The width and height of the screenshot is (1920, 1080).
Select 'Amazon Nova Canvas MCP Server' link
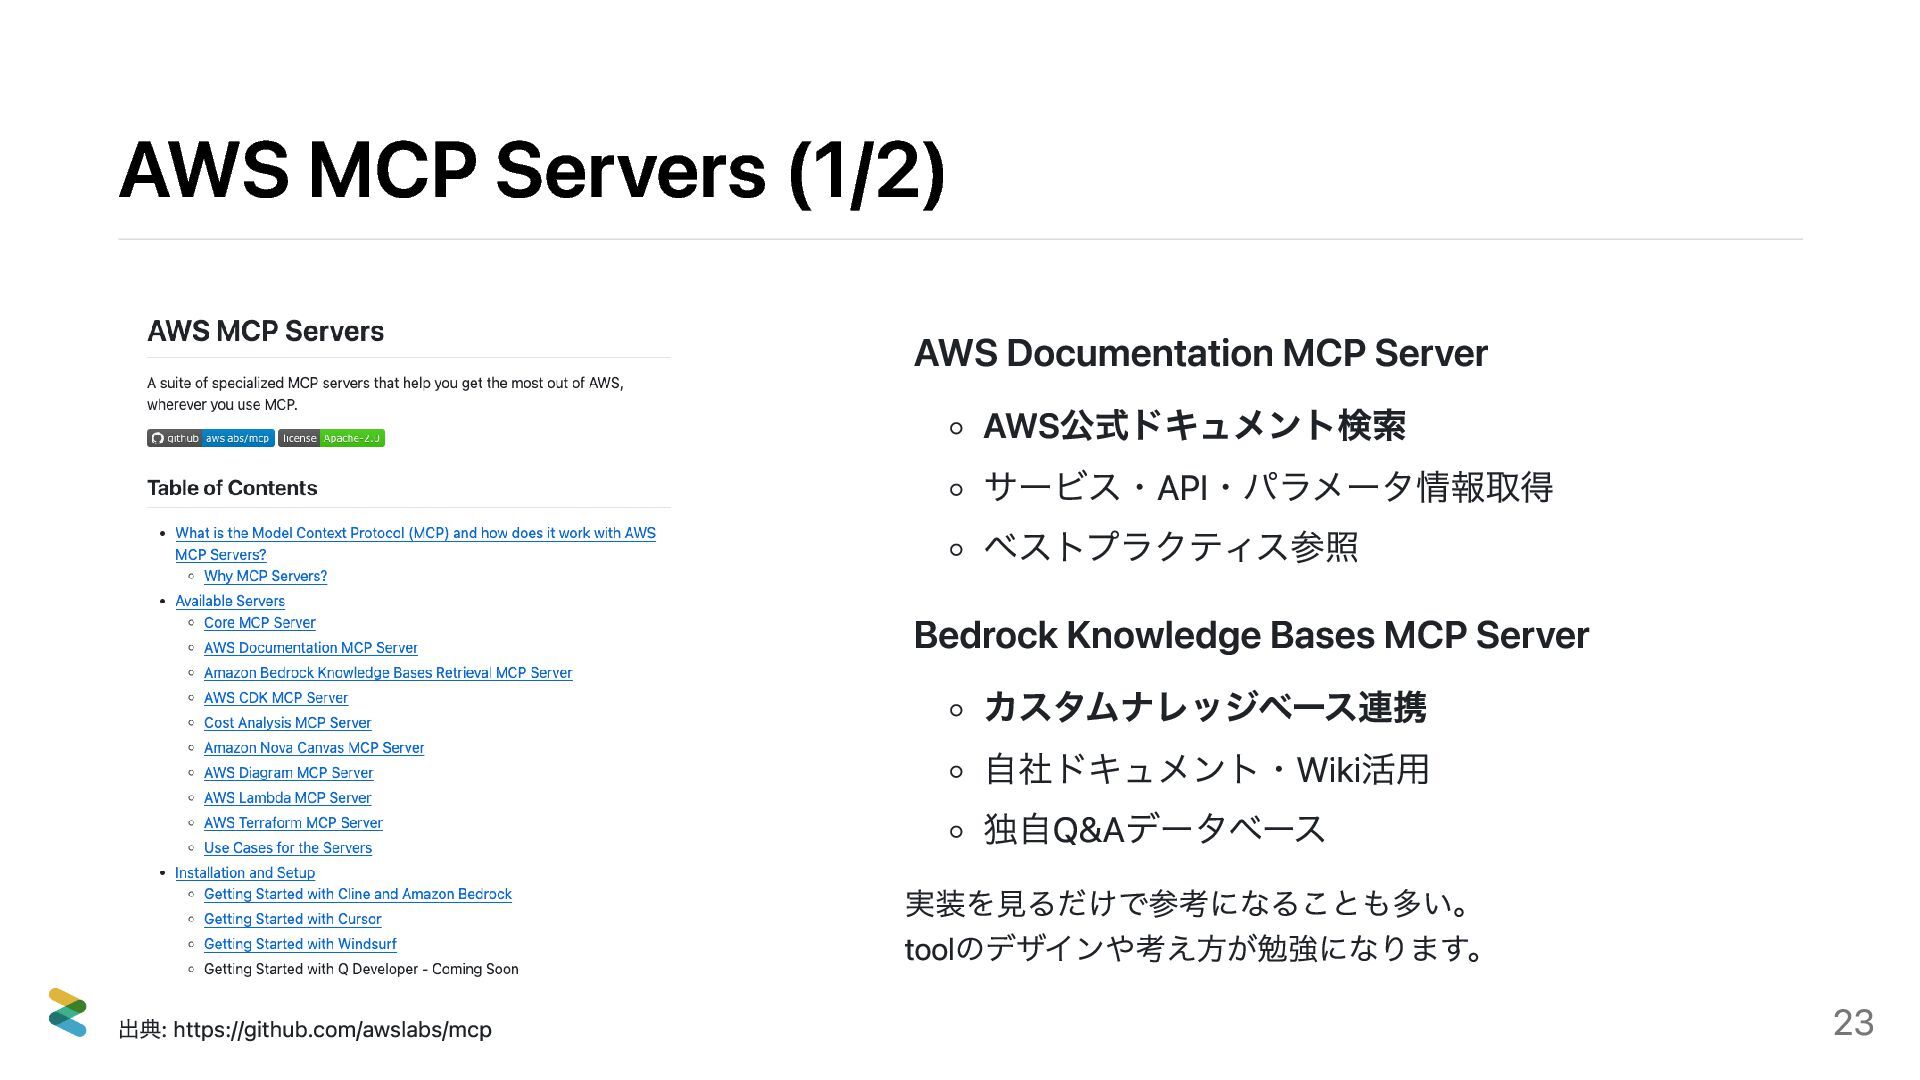click(x=313, y=748)
